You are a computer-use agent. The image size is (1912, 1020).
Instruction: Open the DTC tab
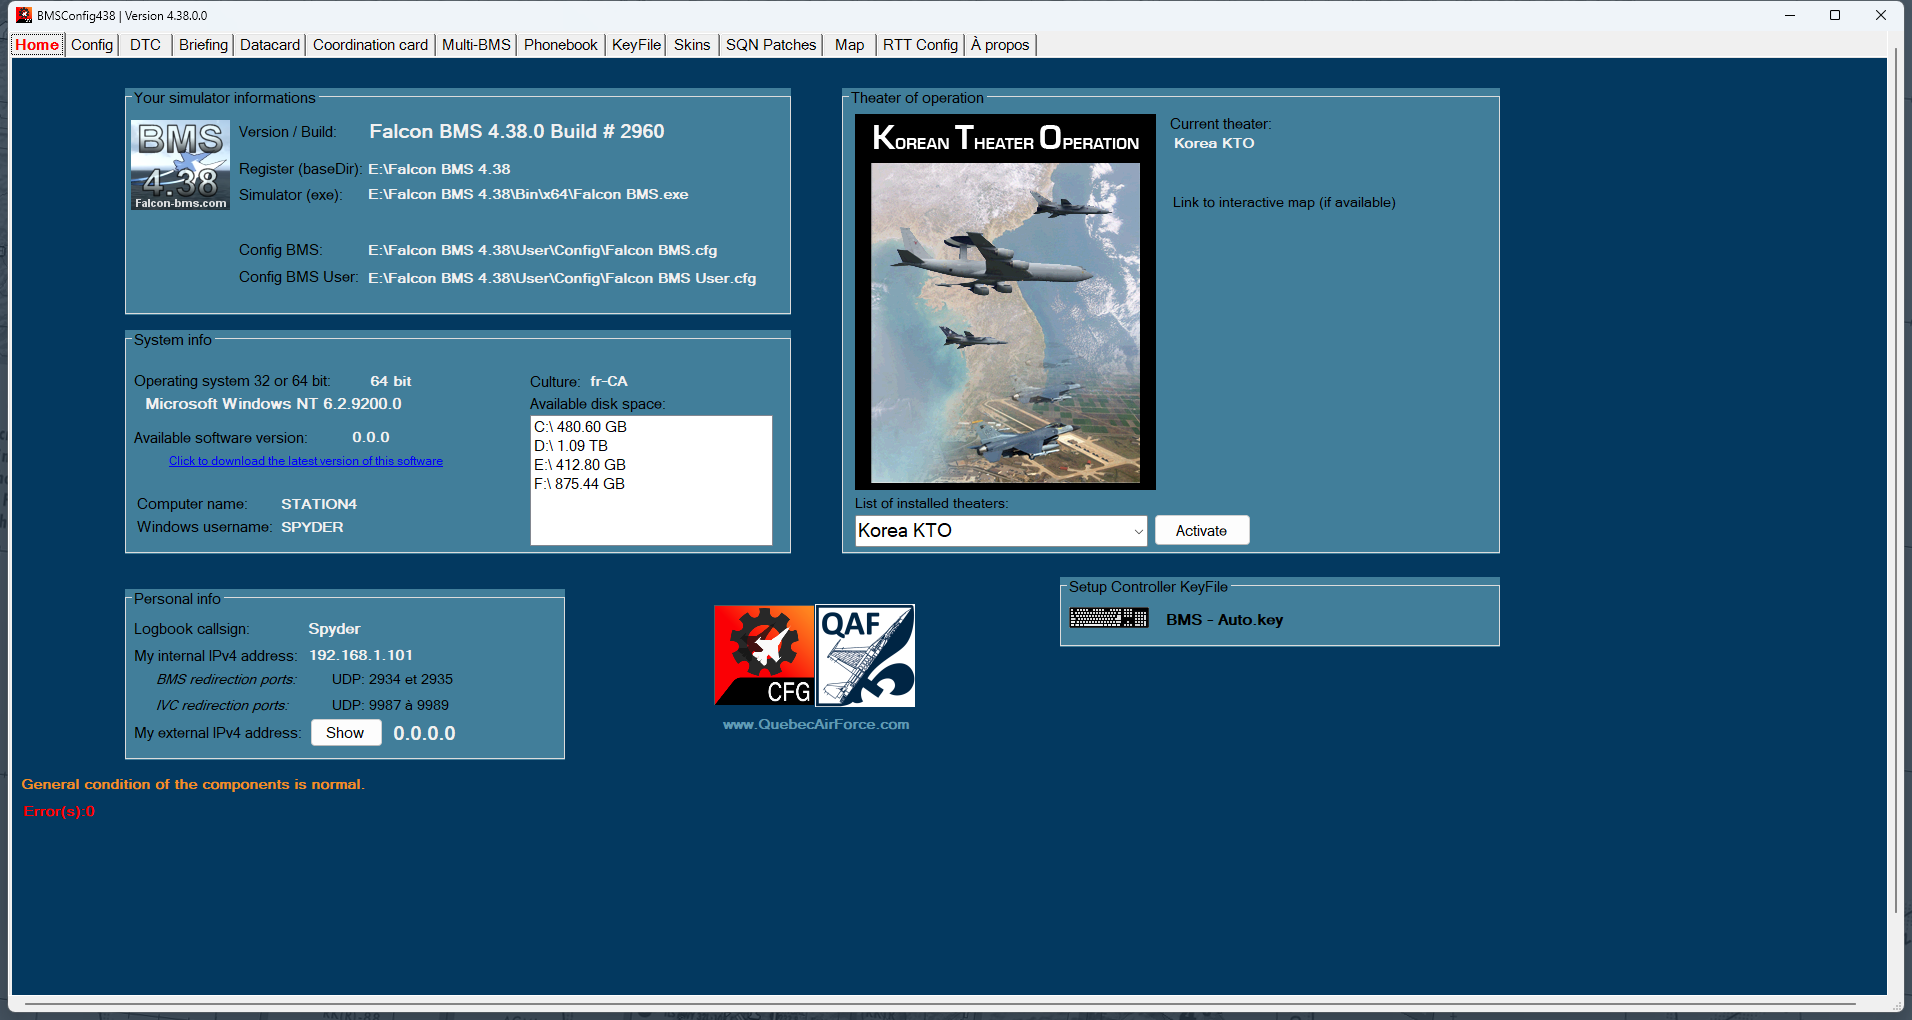click(x=145, y=45)
